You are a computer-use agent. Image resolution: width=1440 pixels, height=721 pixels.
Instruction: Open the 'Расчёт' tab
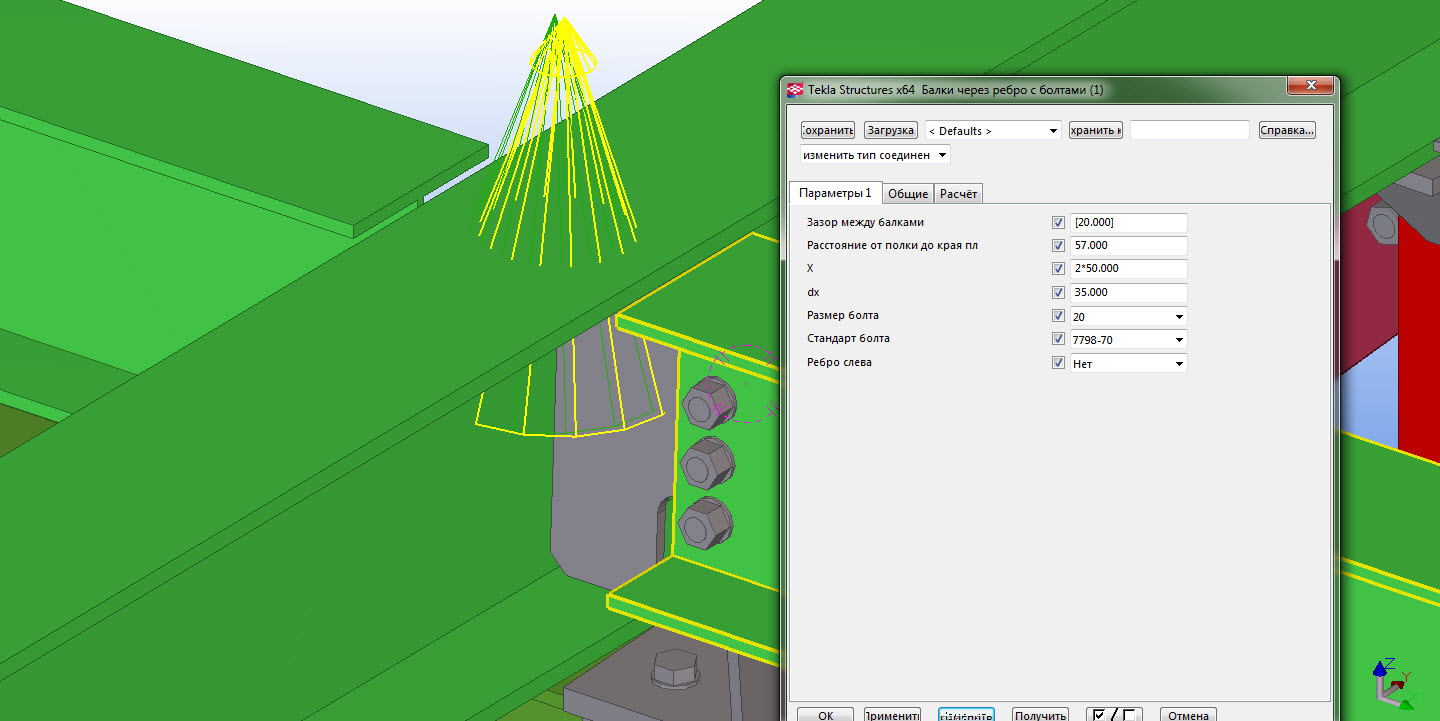point(958,194)
